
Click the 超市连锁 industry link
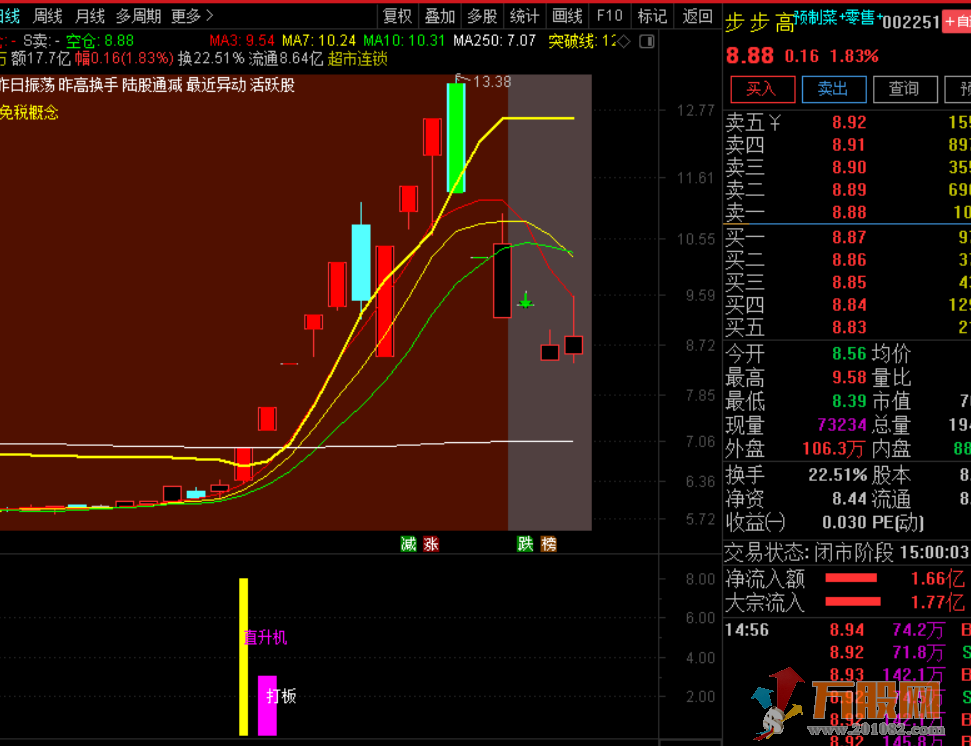point(358,59)
